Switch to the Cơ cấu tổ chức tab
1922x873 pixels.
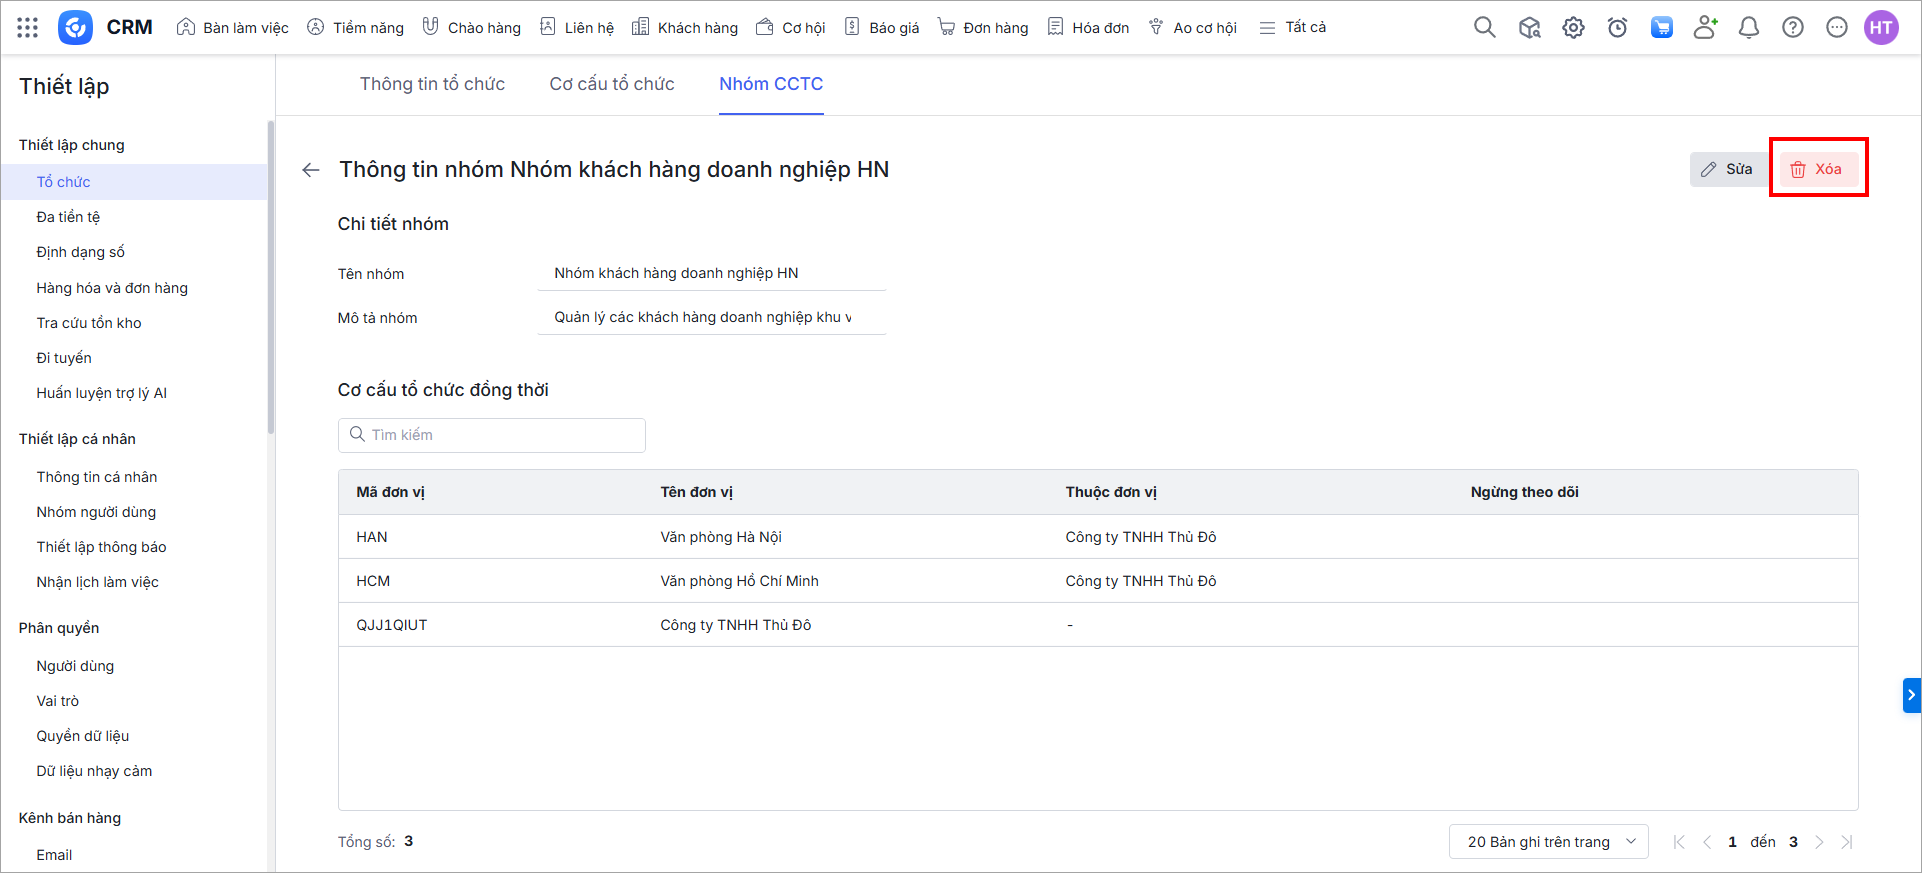pyautogui.click(x=611, y=84)
